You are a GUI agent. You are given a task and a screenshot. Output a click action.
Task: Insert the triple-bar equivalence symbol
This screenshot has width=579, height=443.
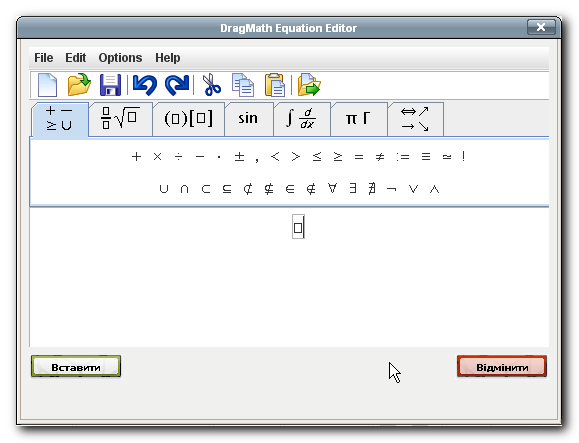(426, 157)
